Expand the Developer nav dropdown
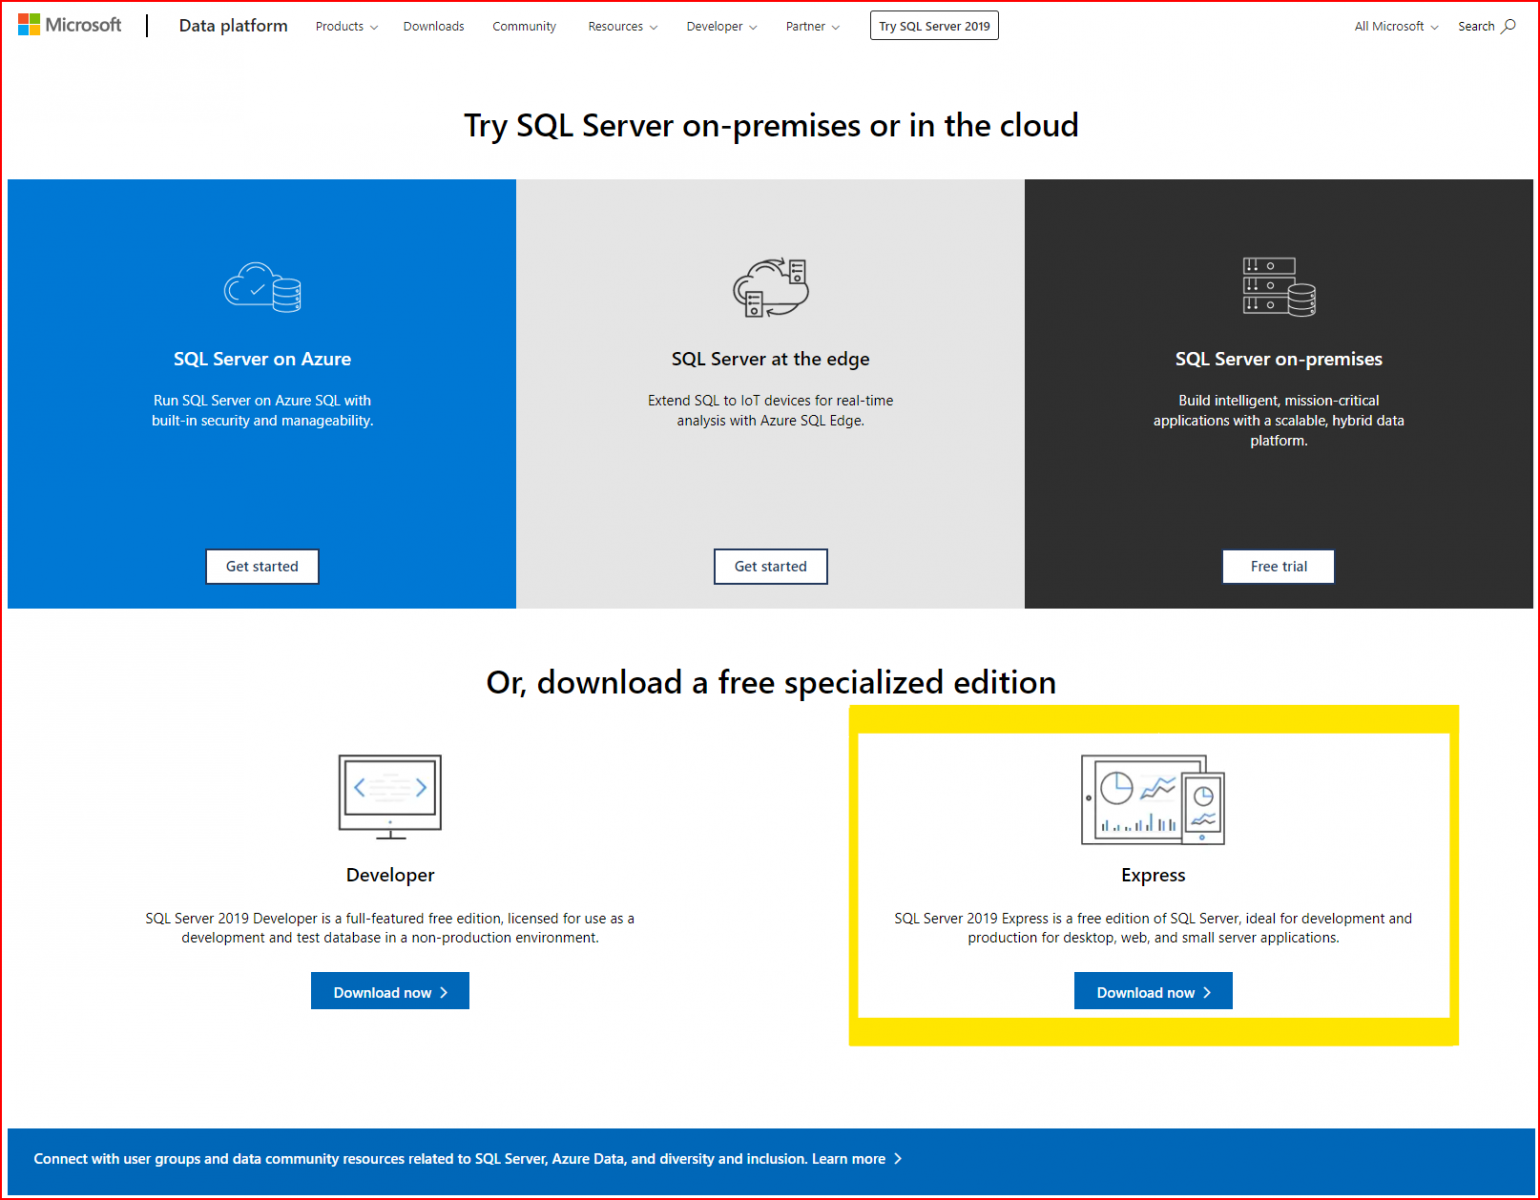 point(721,27)
